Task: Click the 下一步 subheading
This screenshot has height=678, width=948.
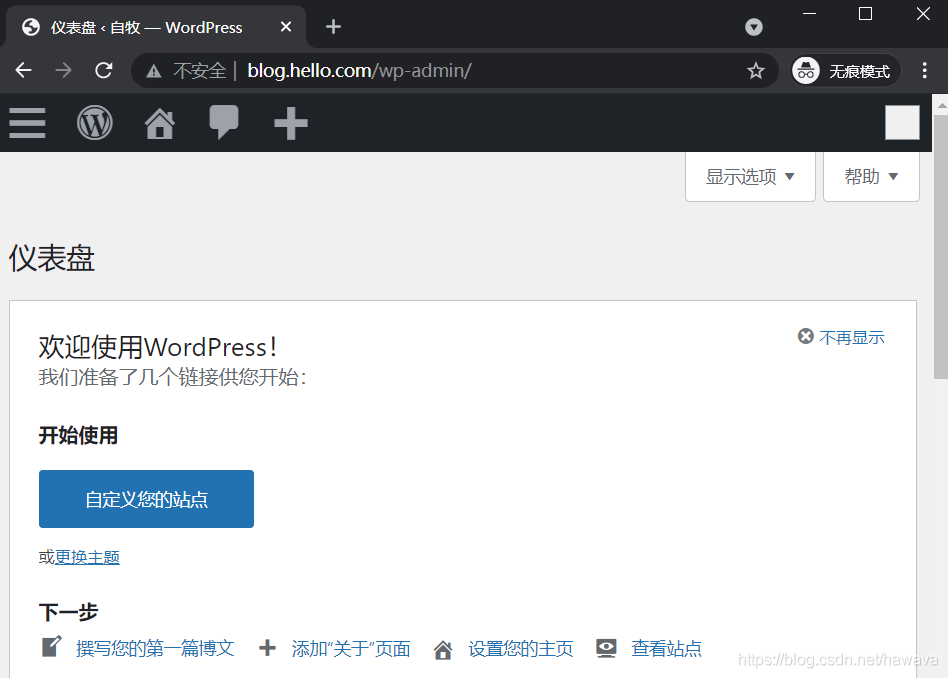Action: click(68, 612)
